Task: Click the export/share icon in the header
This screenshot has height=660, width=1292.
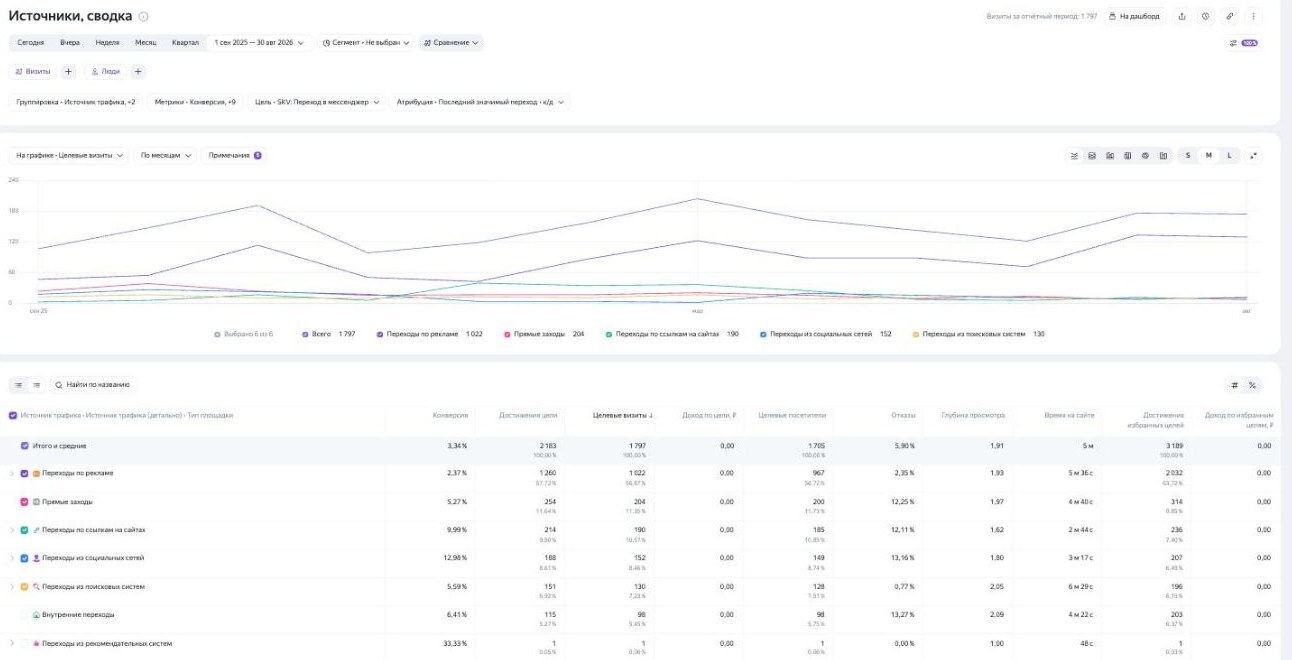Action: [1182, 16]
